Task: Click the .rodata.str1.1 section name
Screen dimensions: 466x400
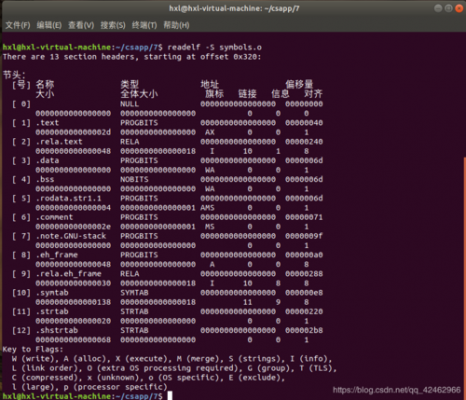Action: 69,198
